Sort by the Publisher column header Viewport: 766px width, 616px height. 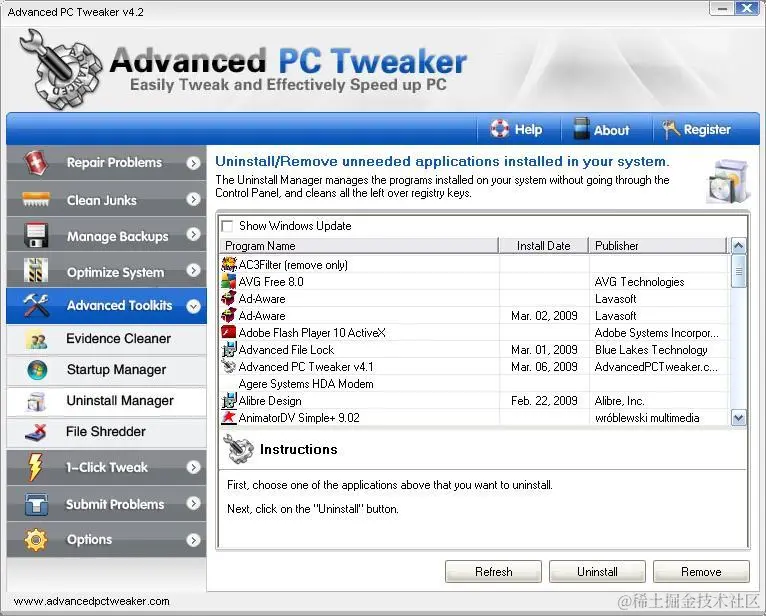(658, 246)
